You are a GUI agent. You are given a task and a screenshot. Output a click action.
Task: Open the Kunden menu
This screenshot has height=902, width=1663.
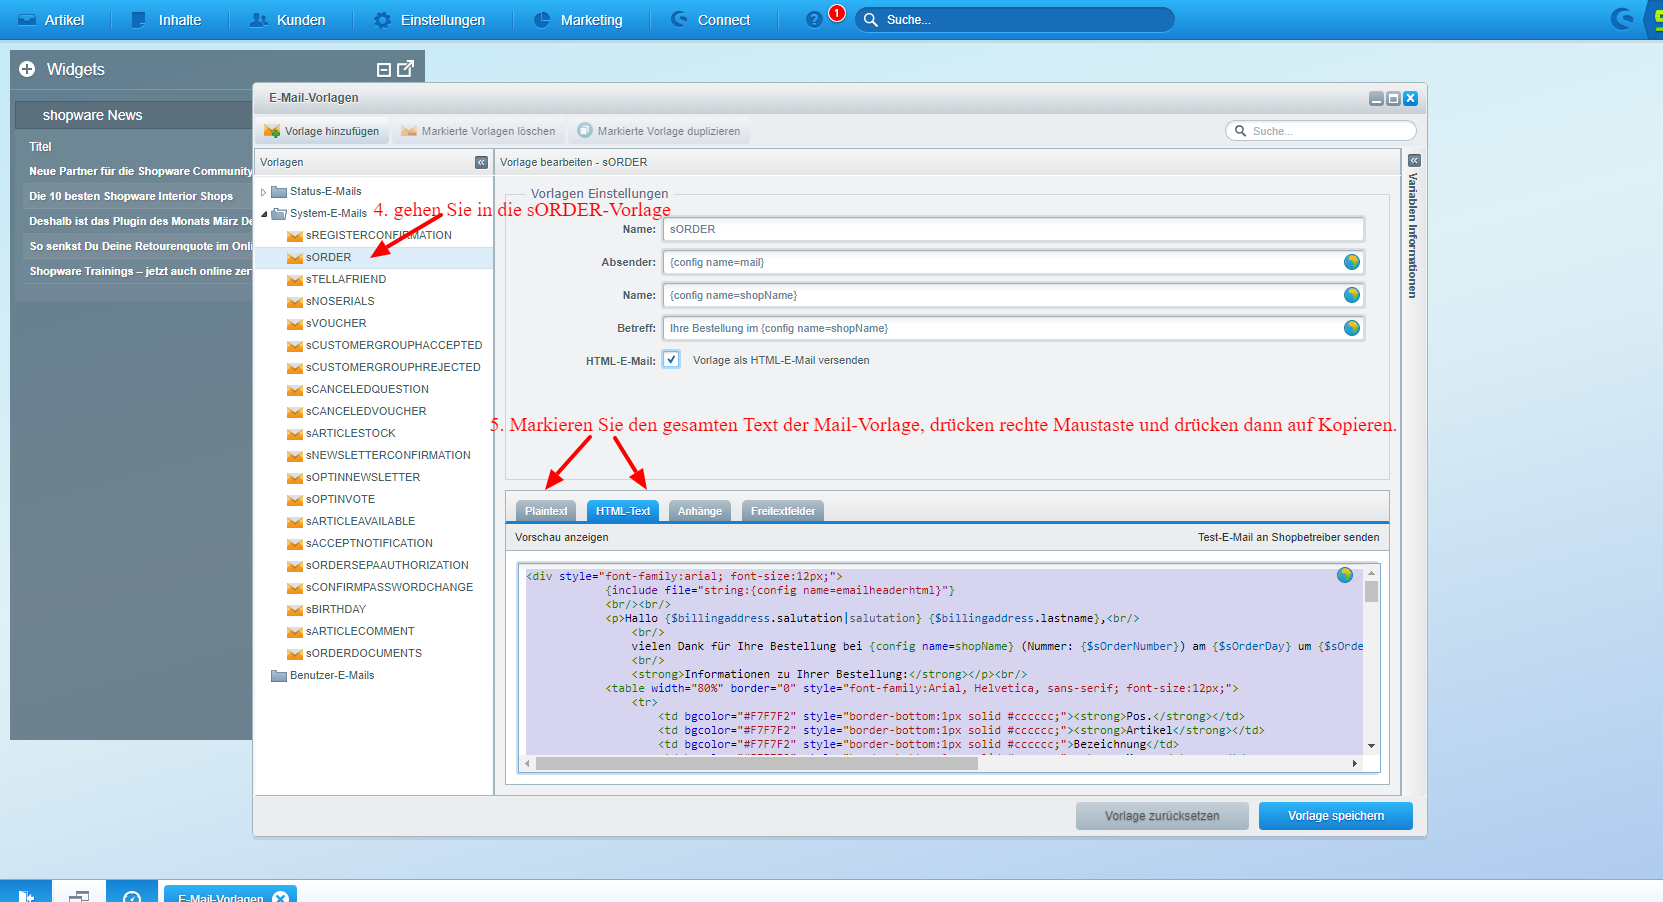287,20
